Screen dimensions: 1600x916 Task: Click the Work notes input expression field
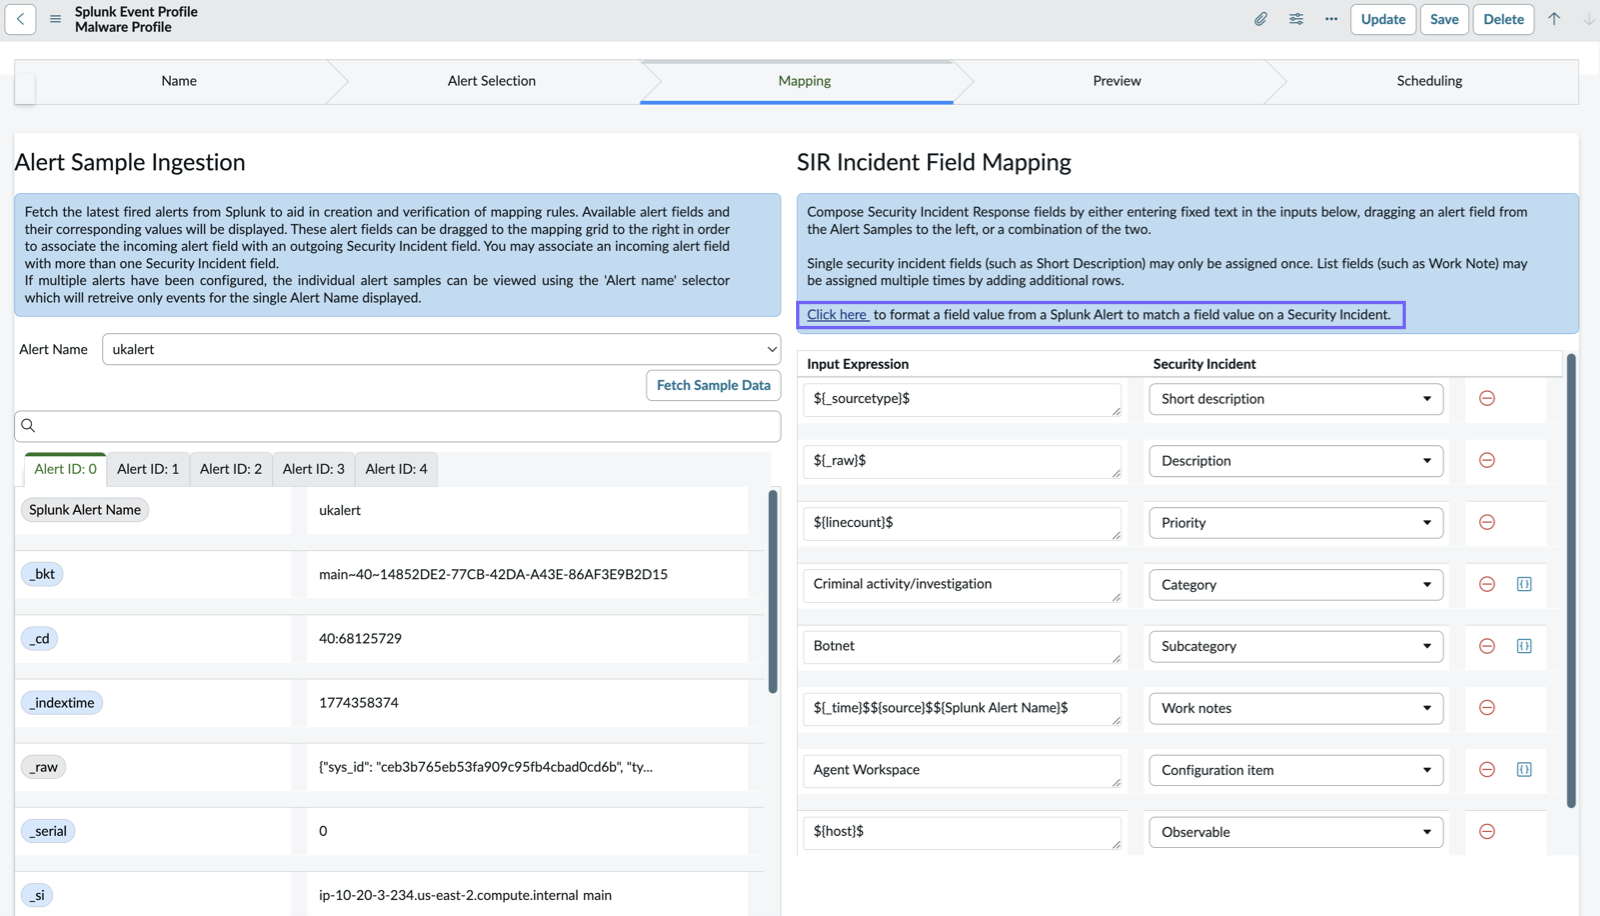962,709
